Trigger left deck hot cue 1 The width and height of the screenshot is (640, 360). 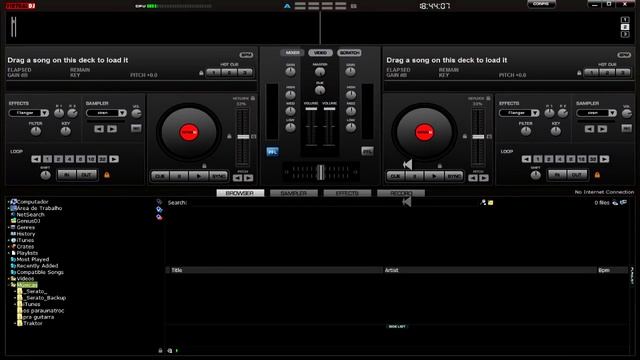click(x=213, y=73)
